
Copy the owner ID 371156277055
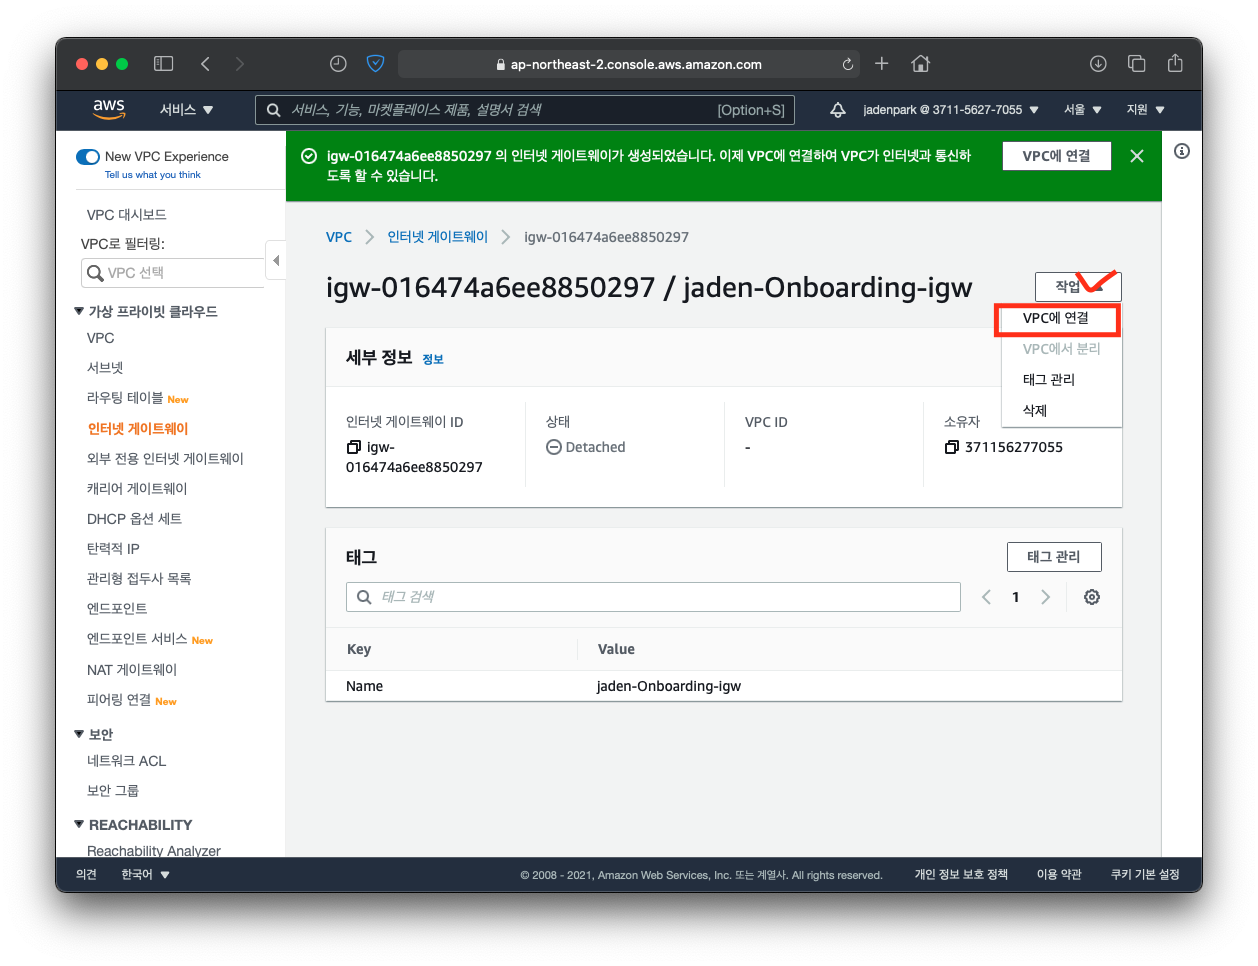[952, 447]
